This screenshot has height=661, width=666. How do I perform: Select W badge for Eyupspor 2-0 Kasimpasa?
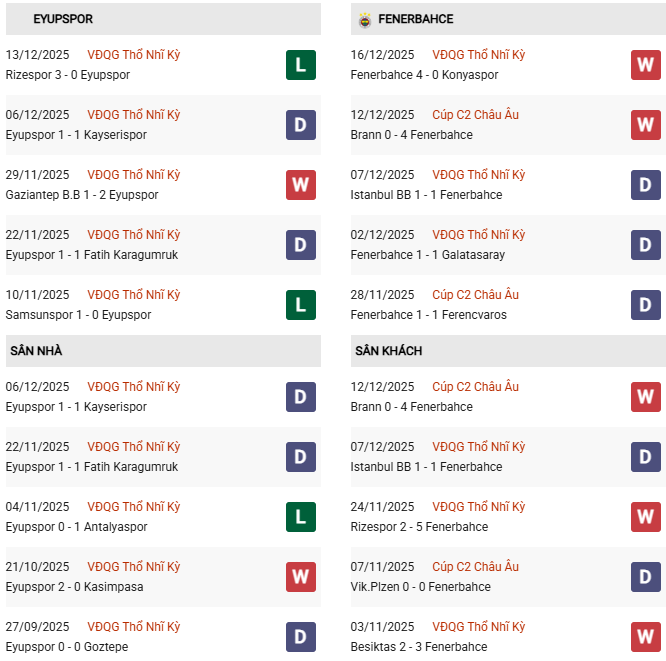(300, 577)
